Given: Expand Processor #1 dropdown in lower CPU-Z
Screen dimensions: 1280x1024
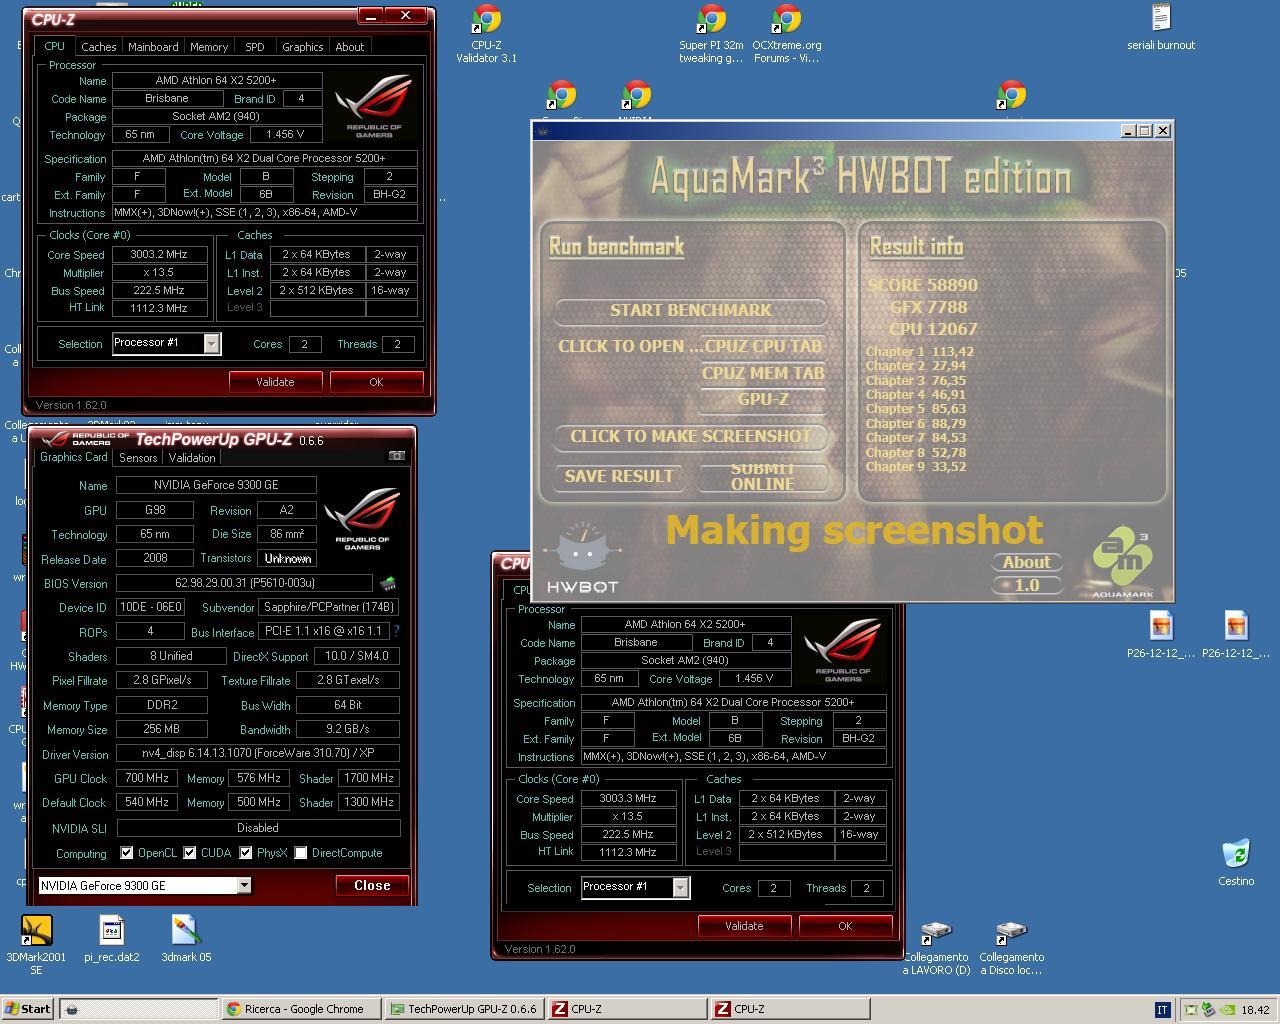Looking at the screenshot, I should [680, 888].
